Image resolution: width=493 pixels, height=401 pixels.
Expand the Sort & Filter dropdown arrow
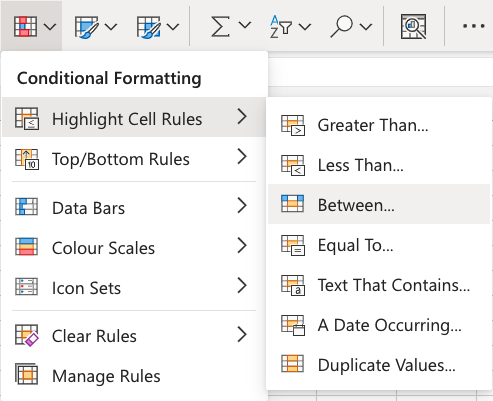305,26
